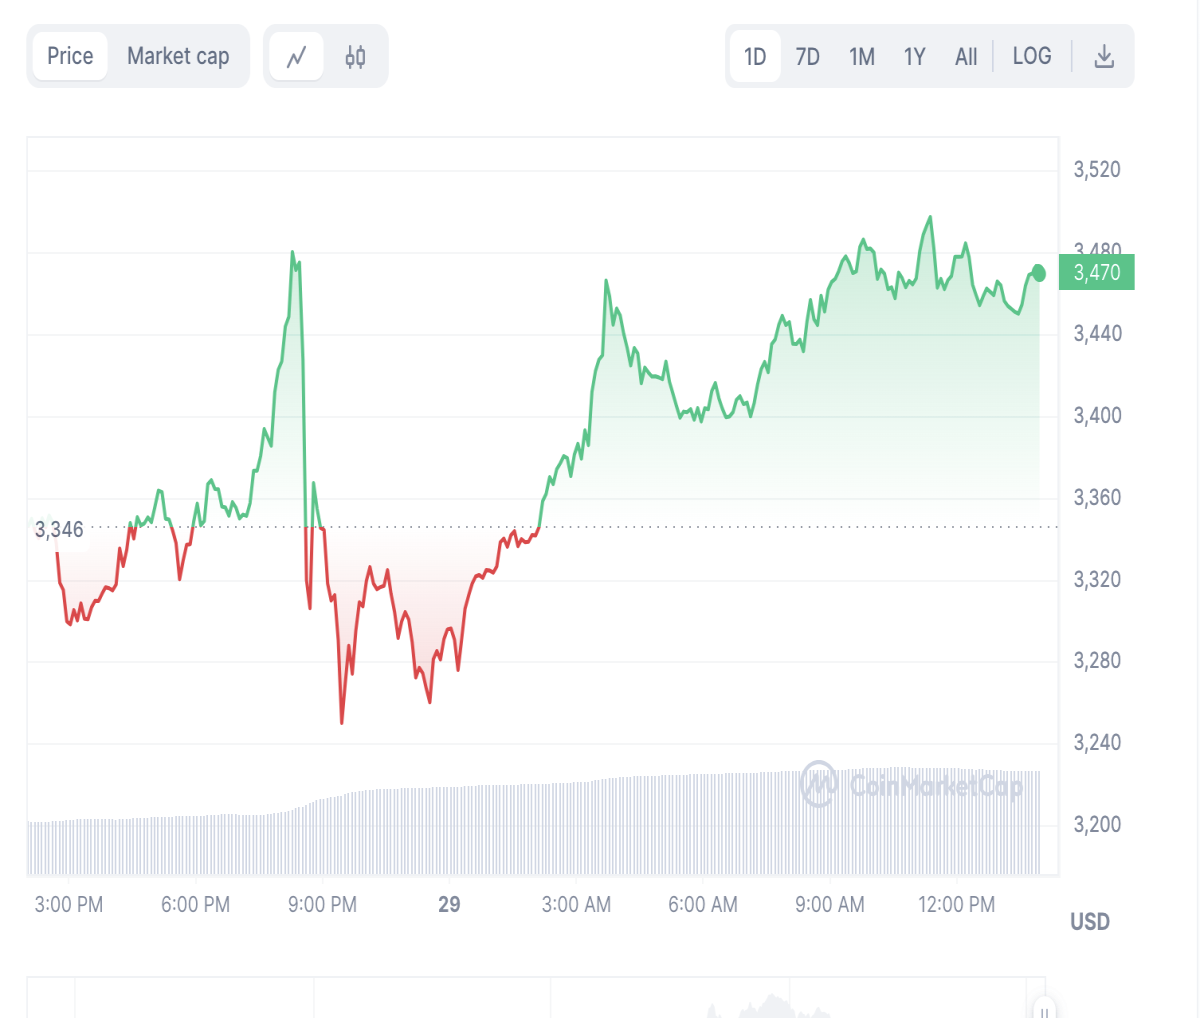Click the mini overview chart strip
Viewport: 1200px width, 1018px height.
536,998
